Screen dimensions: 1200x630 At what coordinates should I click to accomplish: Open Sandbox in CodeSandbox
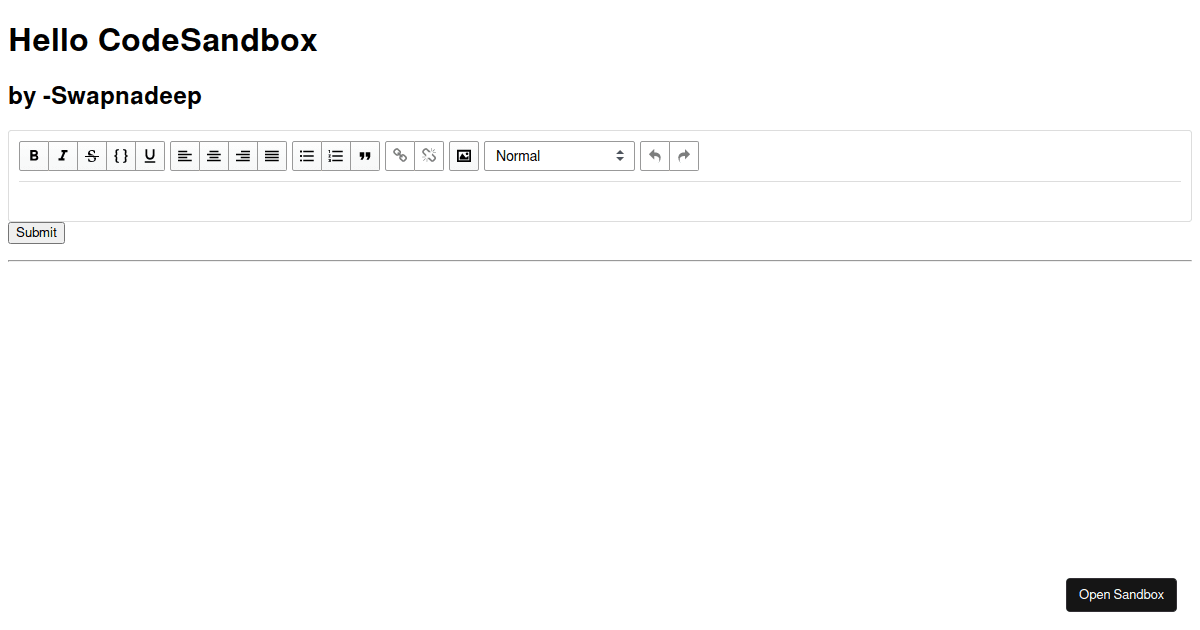(1121, 595)
